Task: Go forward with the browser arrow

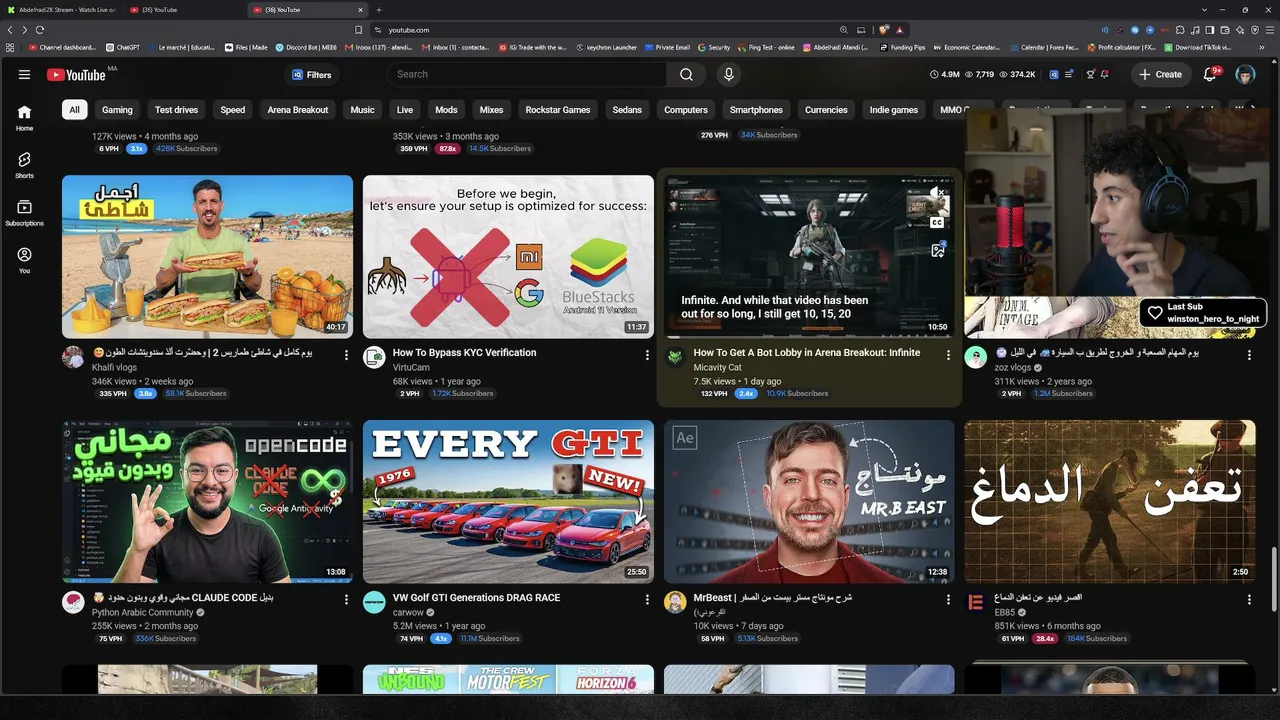Action: (x=25, y=30)
